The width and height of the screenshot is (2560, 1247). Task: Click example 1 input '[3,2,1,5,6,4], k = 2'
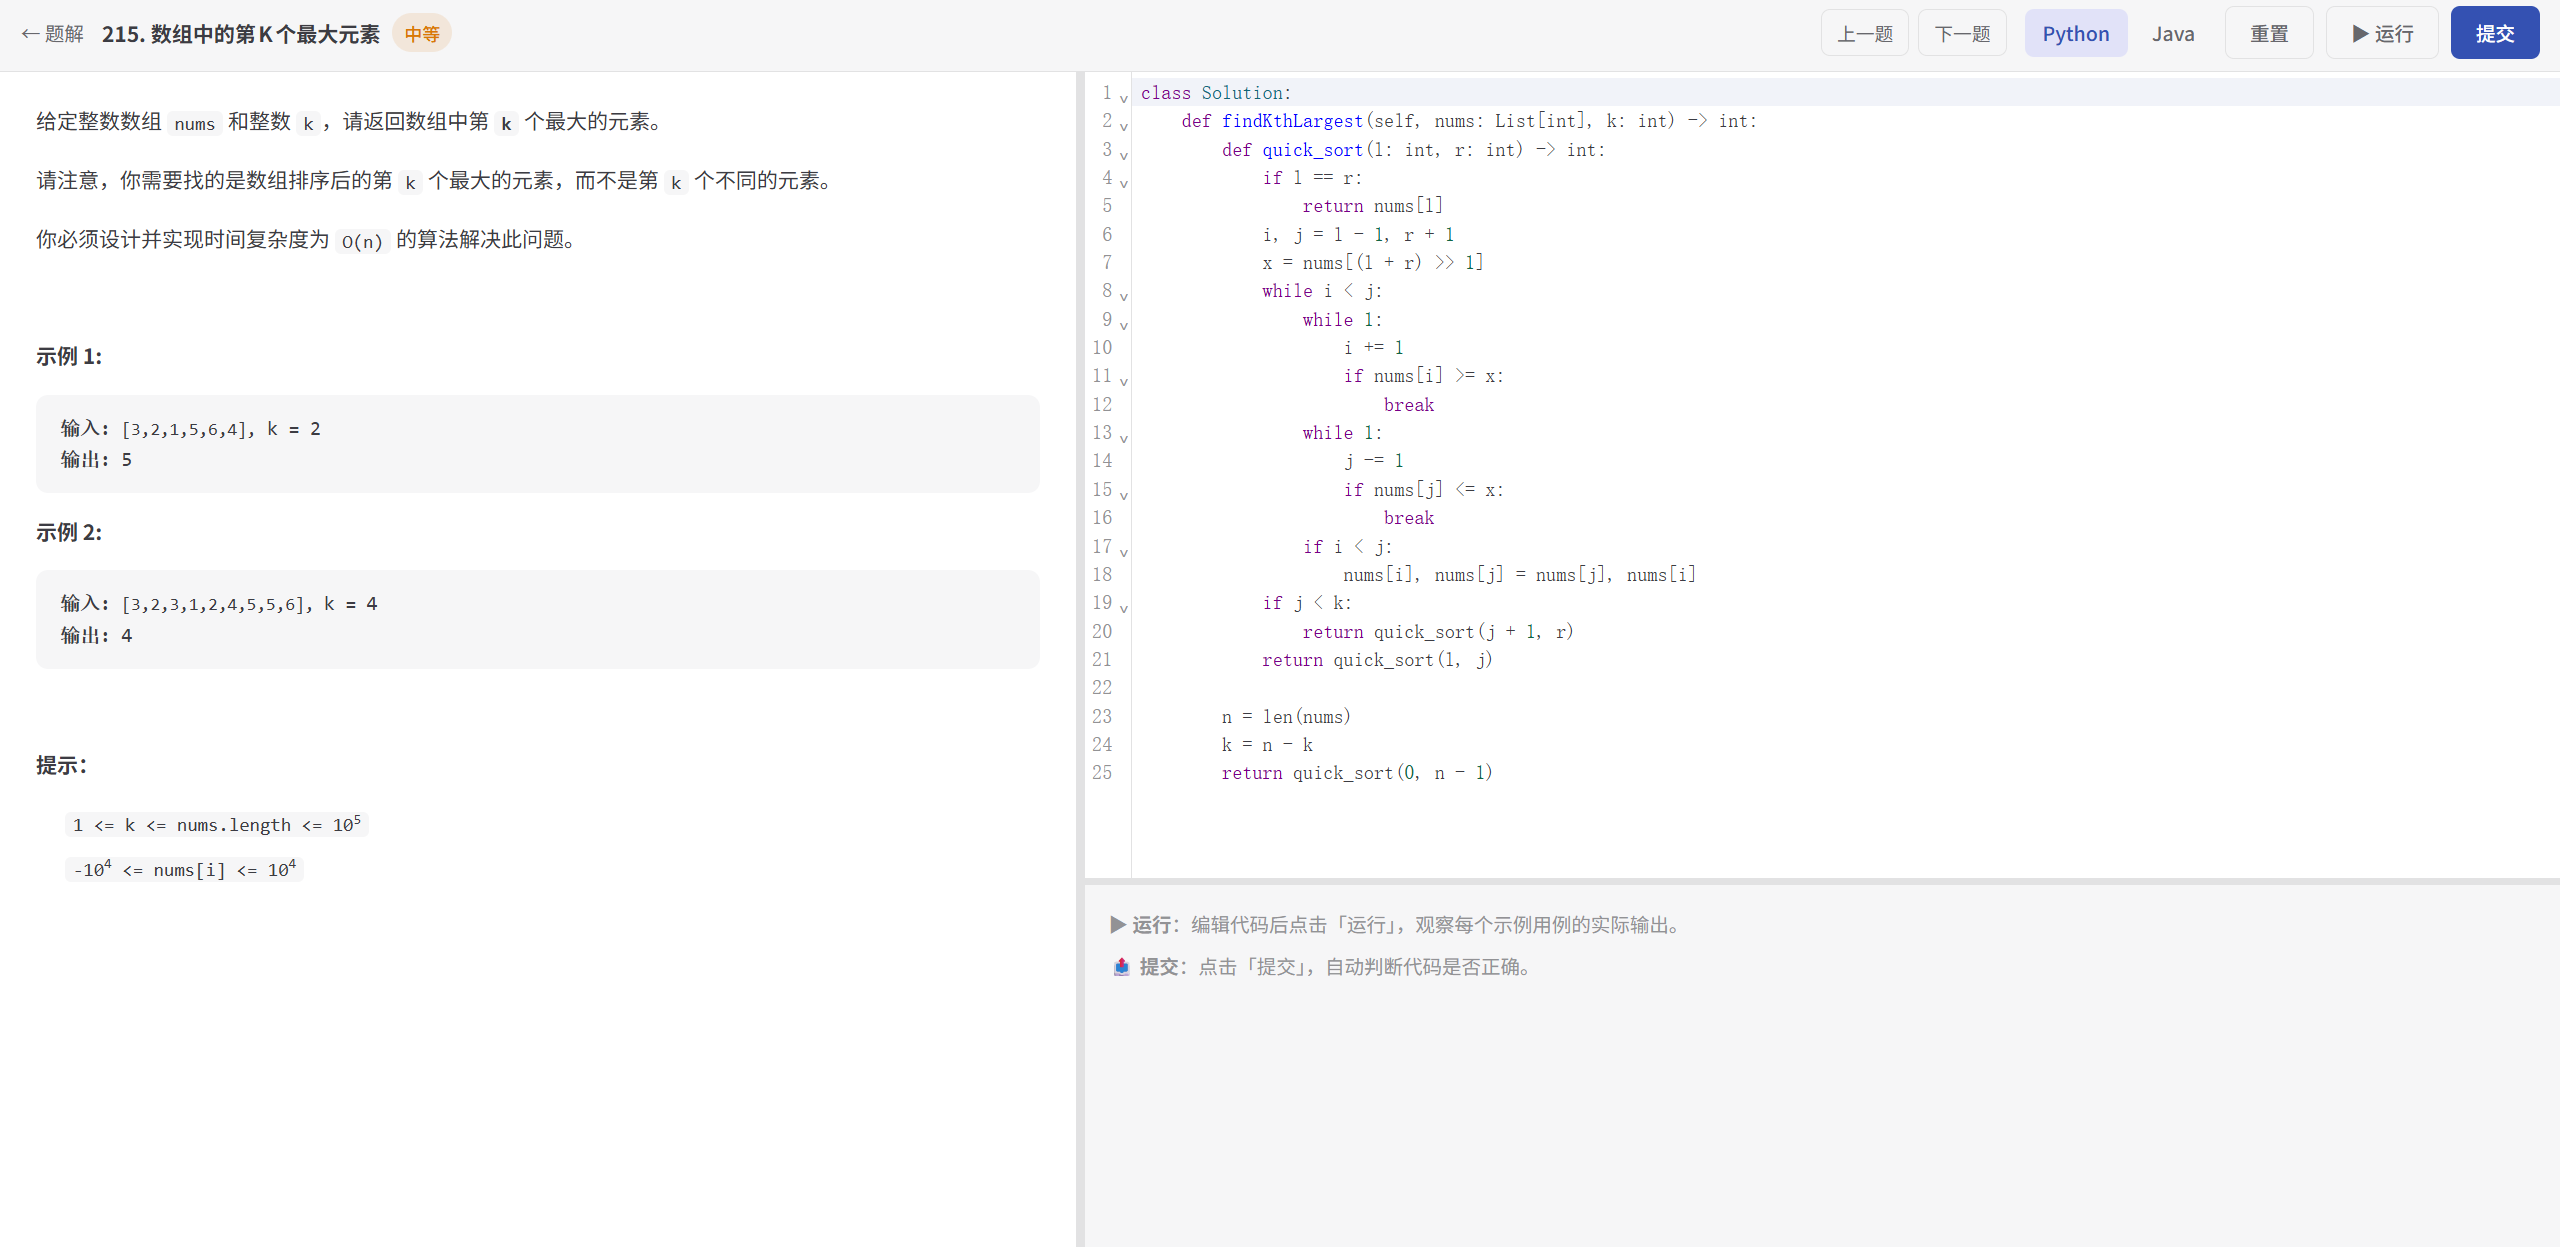(x=221, y=429)
